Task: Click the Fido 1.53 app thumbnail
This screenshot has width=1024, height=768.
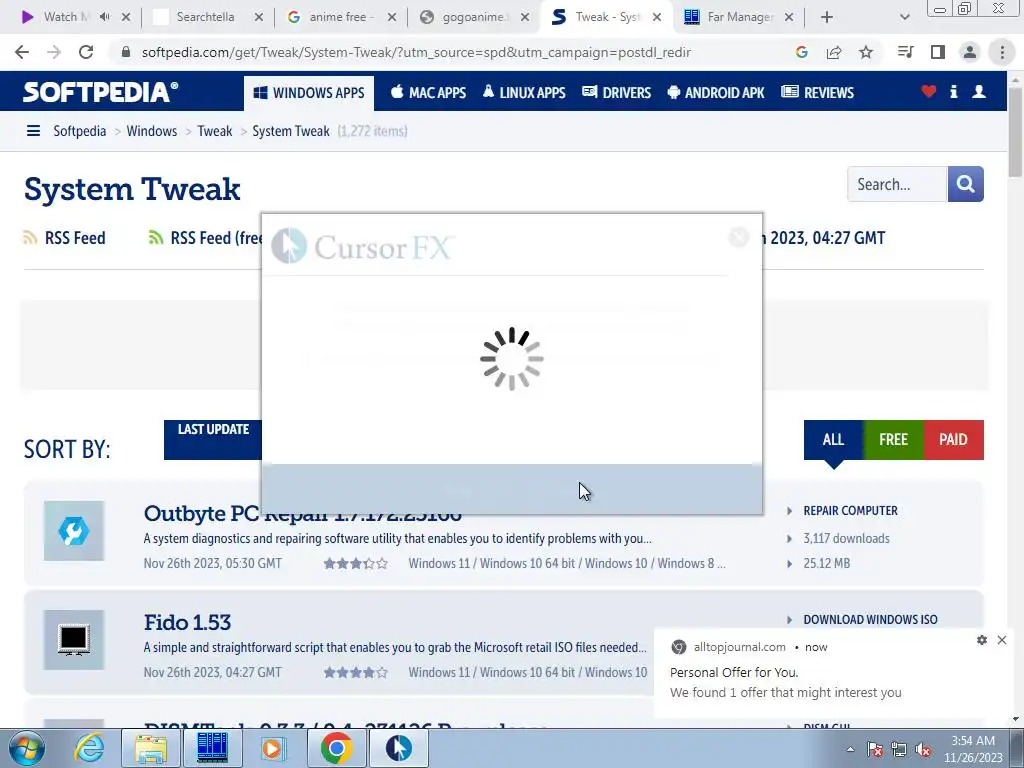Action: point(74,640)
